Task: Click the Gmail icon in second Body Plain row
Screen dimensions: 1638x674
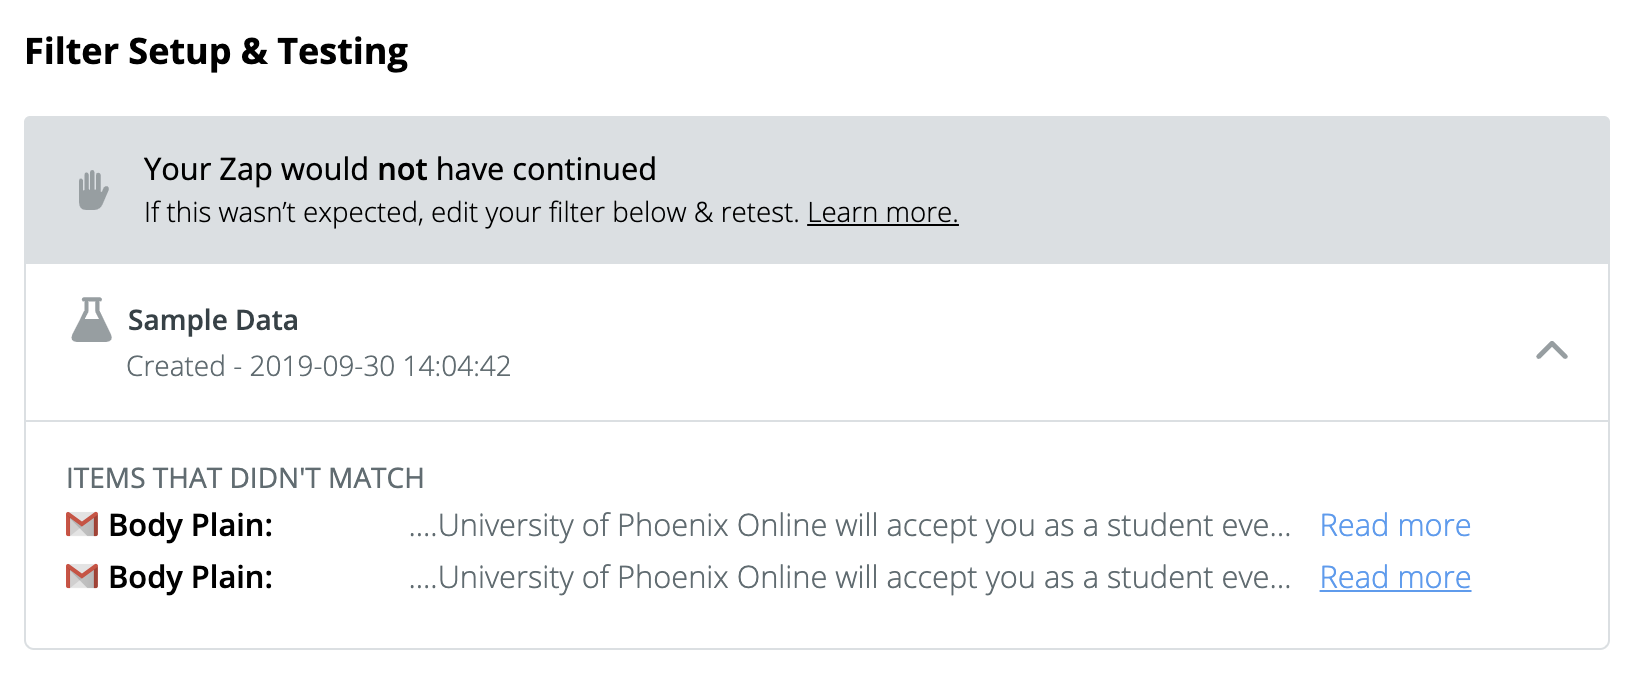Action: [82, 577]
